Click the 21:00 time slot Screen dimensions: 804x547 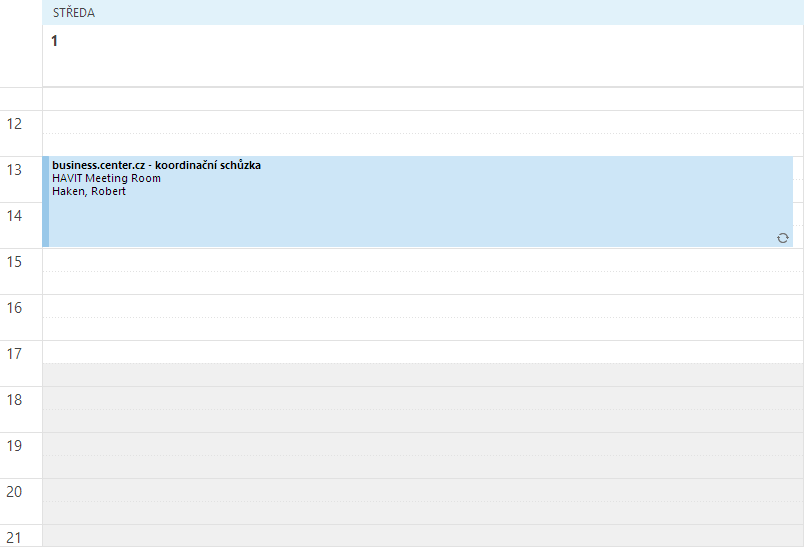tap(420, 535)
